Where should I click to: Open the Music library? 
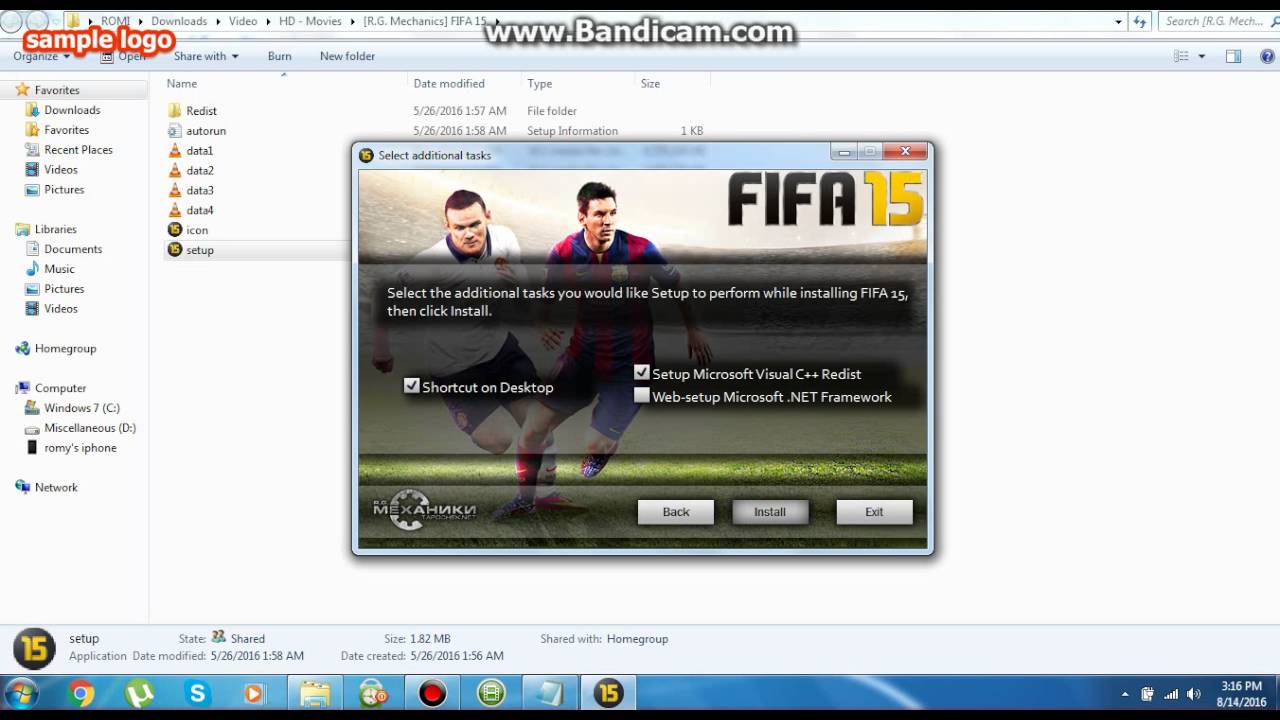(59, 269)
